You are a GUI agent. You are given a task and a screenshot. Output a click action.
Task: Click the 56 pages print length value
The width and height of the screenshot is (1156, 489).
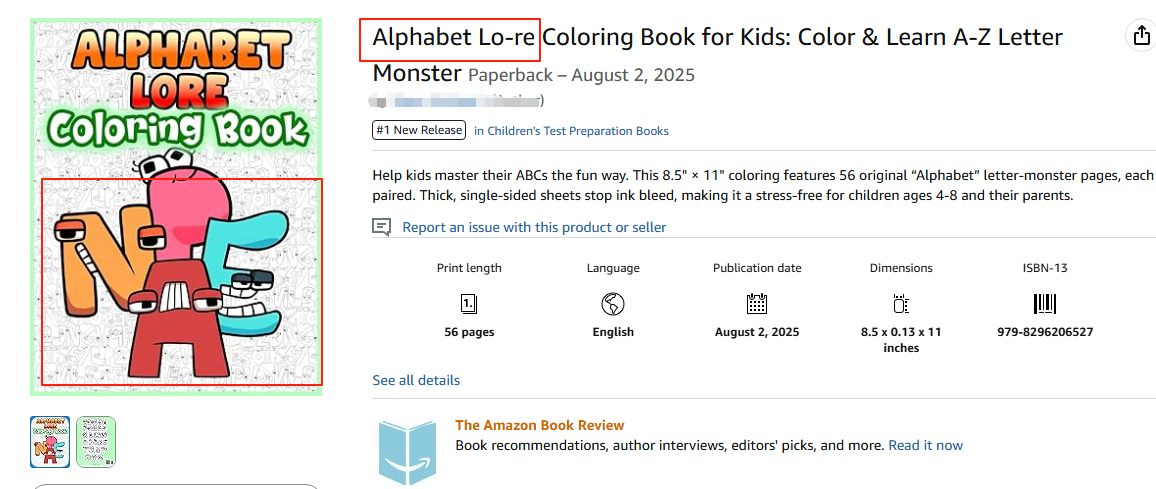[x=469, y=332]
